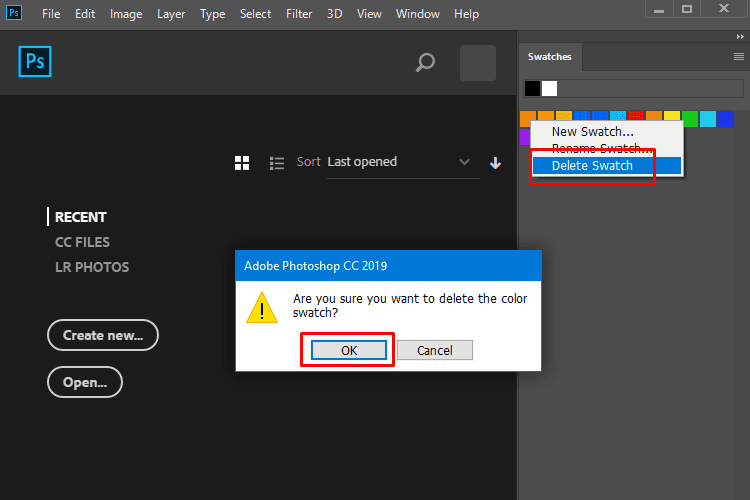Open the Swatches panel options menu icon
The width and height of the screenshot is (750, 500).
click(739, 56)
